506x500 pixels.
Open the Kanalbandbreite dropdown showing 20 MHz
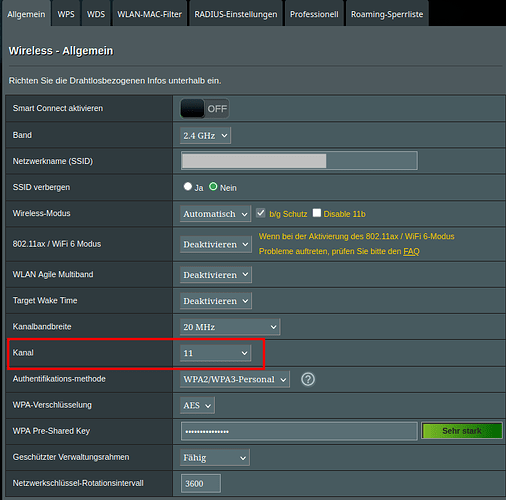(230, 327)
